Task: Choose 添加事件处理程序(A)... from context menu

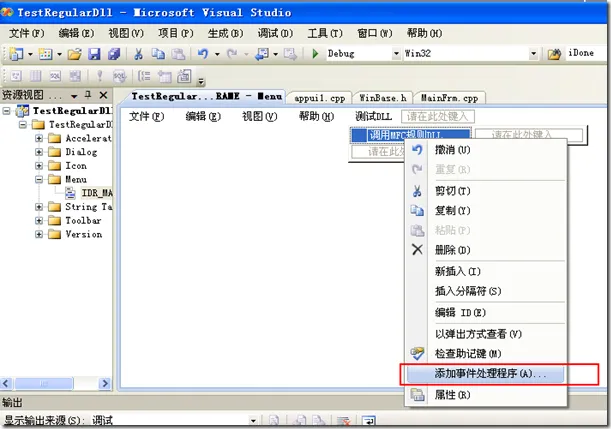Action: tap(485, 374)
